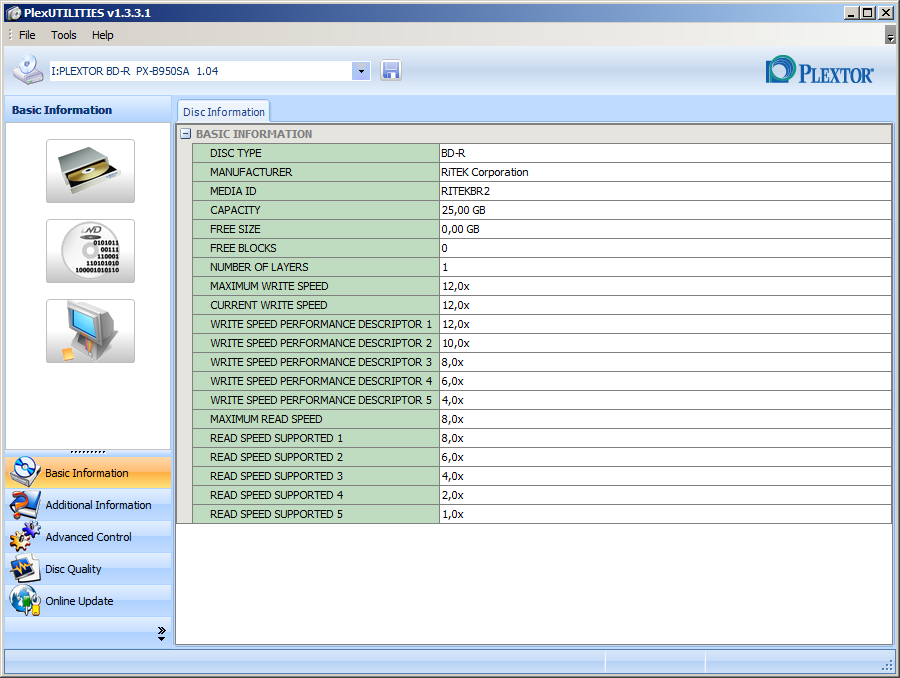
Task: Collapse the BASIC INFORMATION section
Action: click(185, 134)
